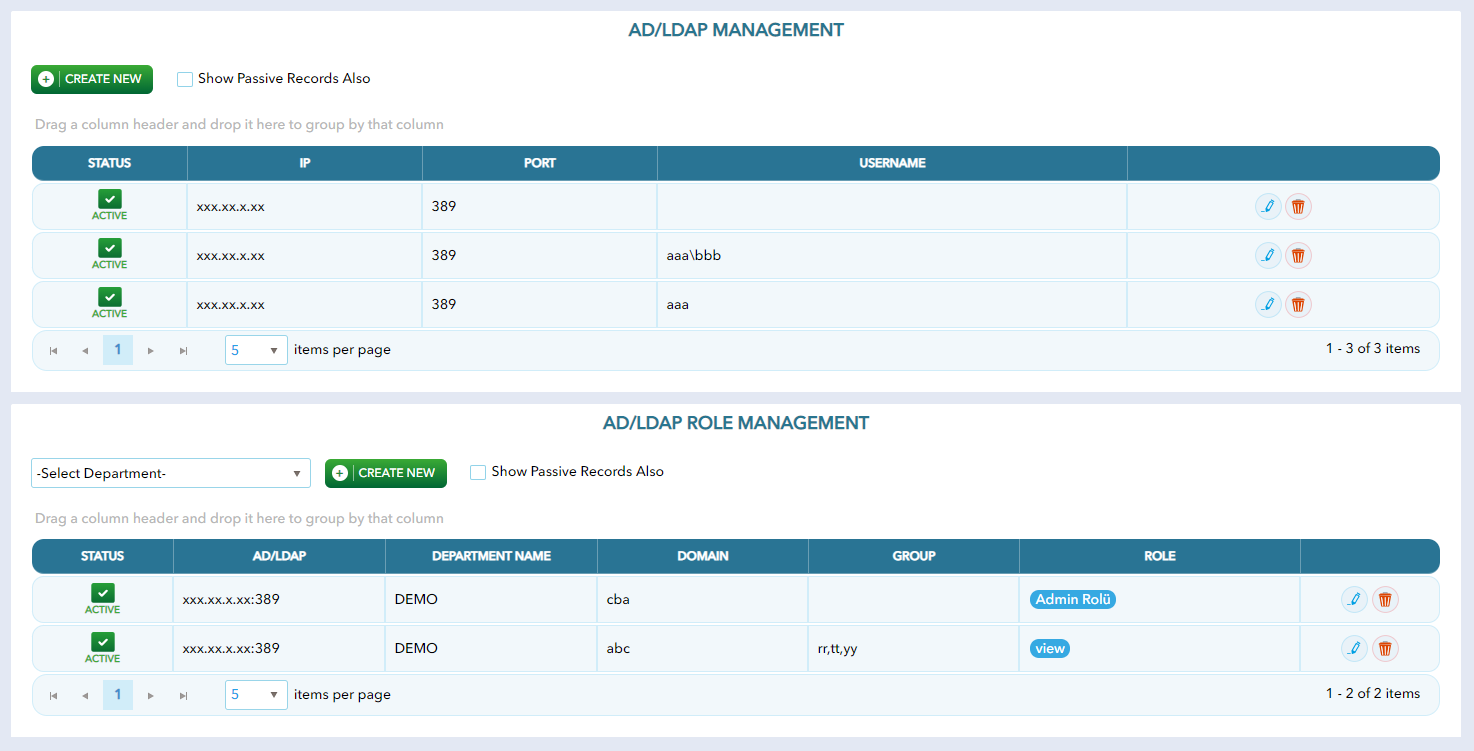Go to previous page in AD/LDAP Management pager
Viewport: 1474px width, 751px height.
(85, 351)
